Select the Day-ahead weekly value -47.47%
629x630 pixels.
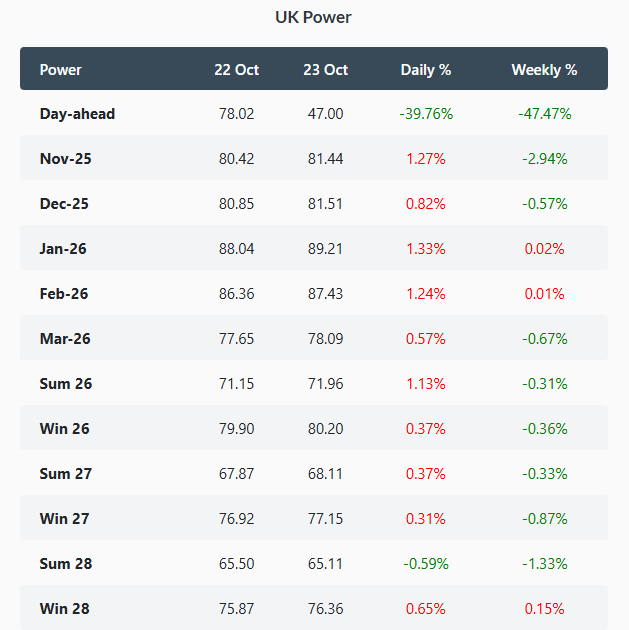coord(545,114)
